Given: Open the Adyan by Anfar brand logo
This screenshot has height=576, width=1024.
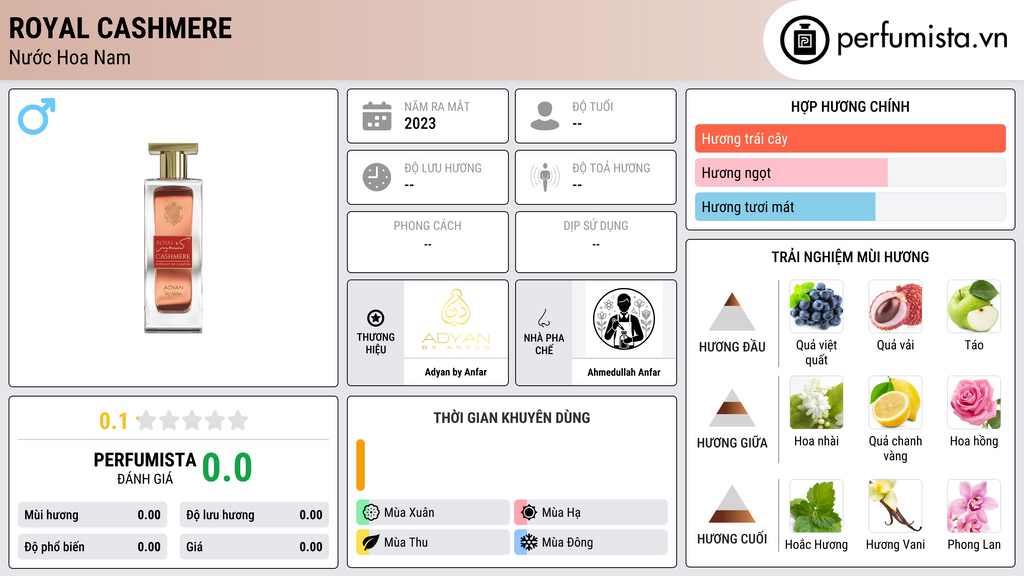Looking at the screenshot, I should tap(456, 319).
